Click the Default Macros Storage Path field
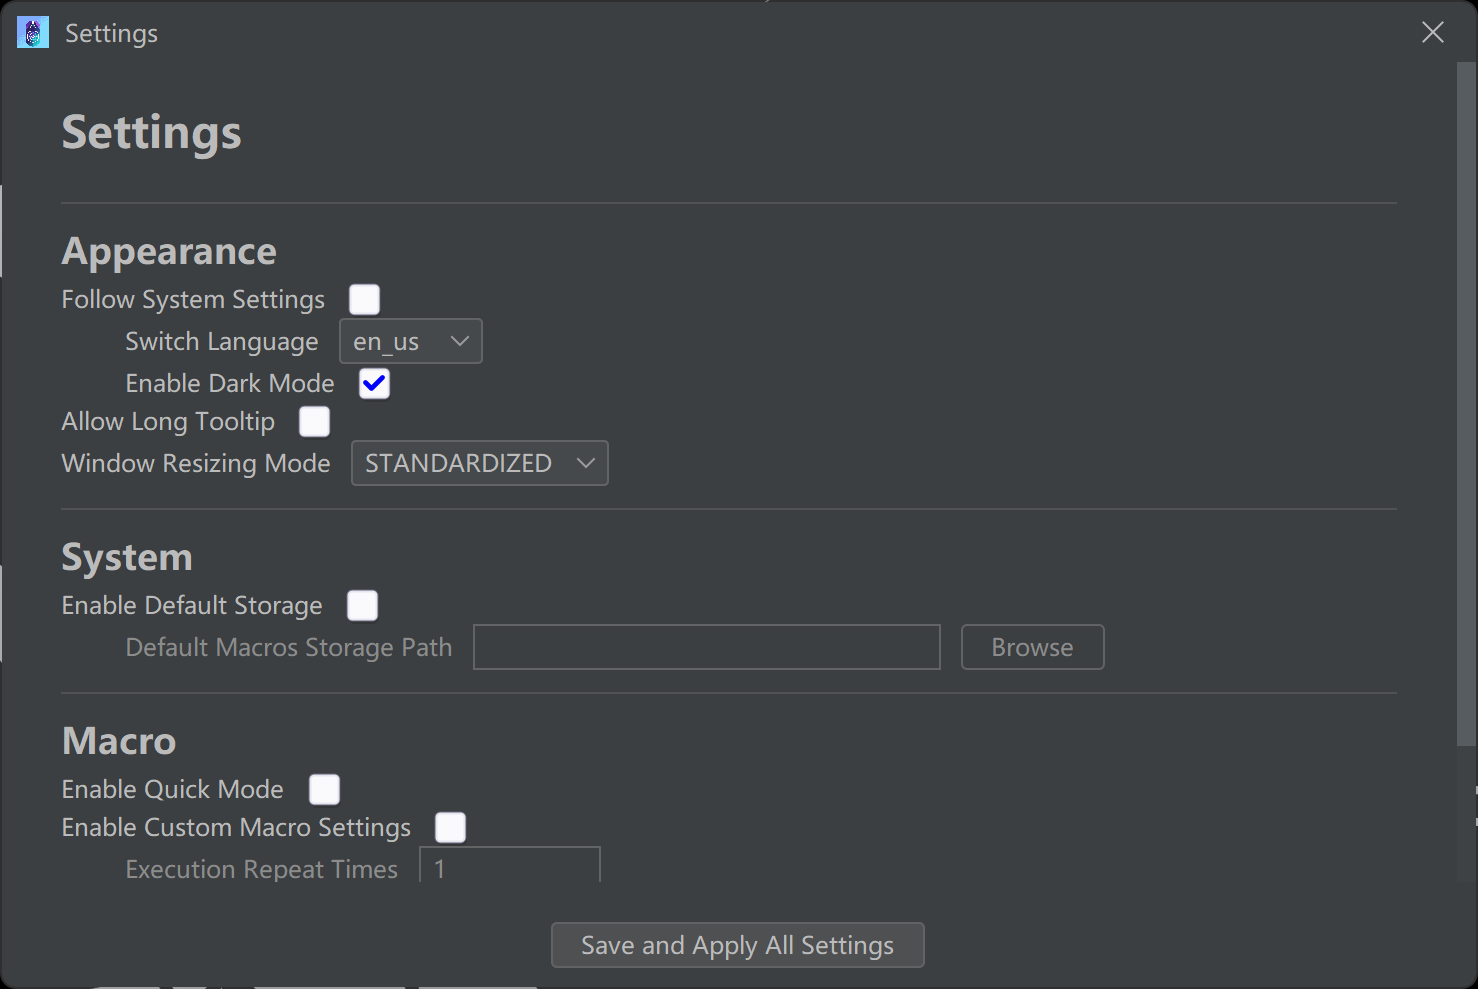Screen dimensions: 1478x989 pos(706,648)
